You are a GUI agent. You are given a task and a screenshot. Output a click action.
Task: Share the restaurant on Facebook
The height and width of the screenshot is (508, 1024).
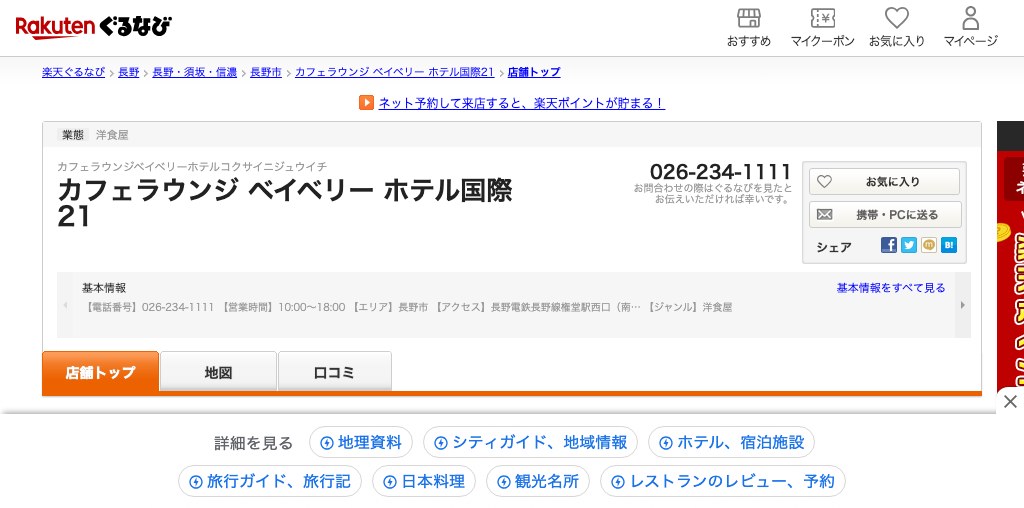pyautogui.click(x=888, y=245)
